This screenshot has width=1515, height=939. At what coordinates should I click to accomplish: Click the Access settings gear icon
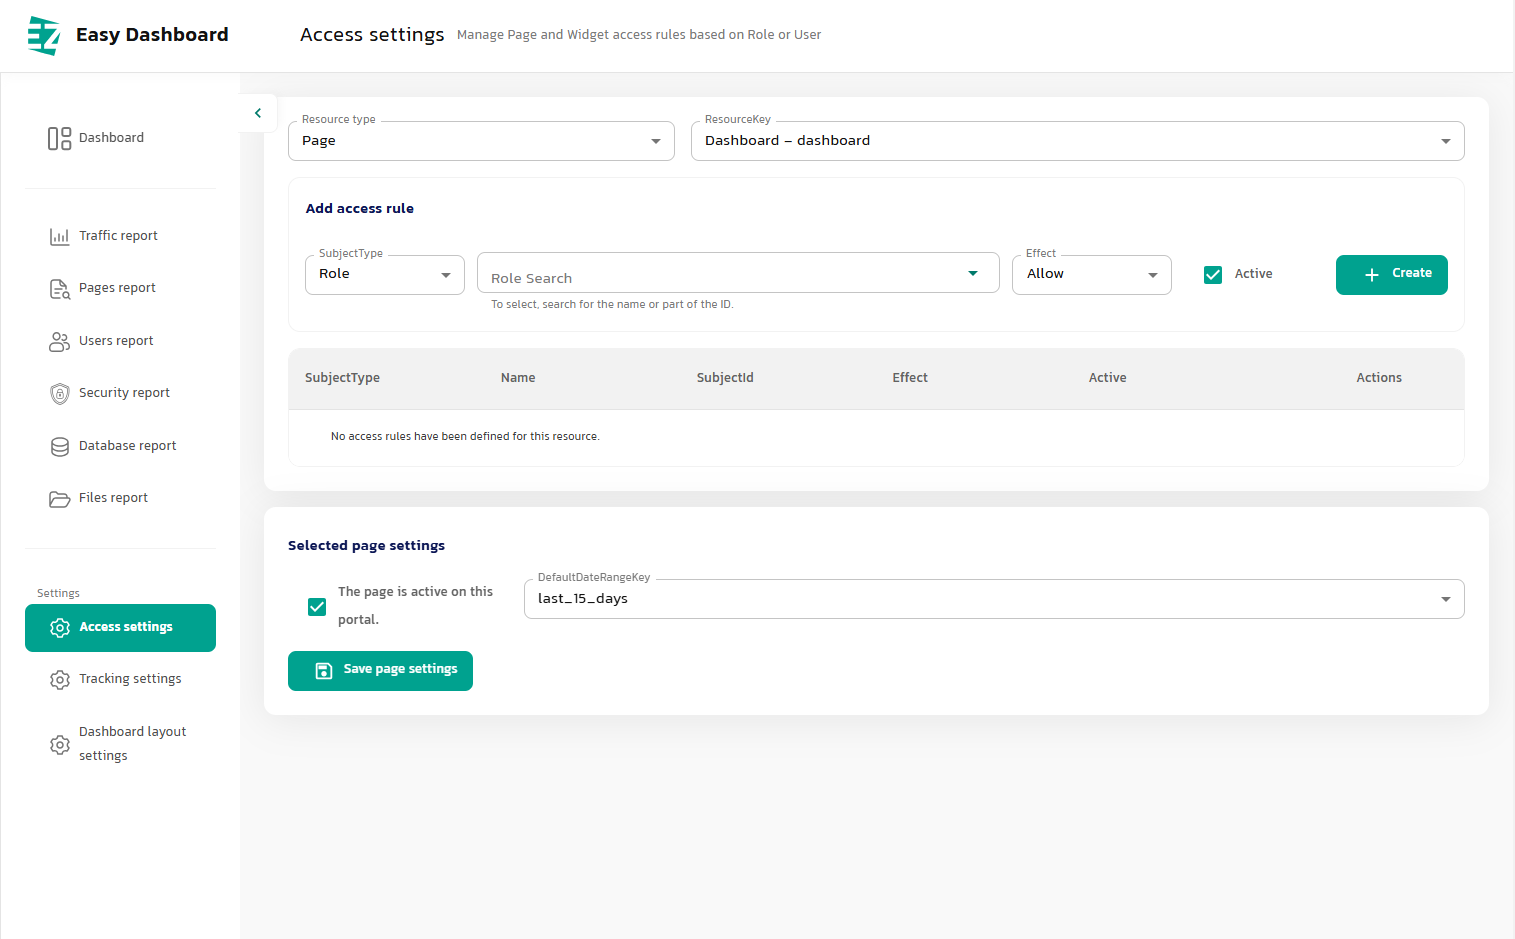point(59,627)
